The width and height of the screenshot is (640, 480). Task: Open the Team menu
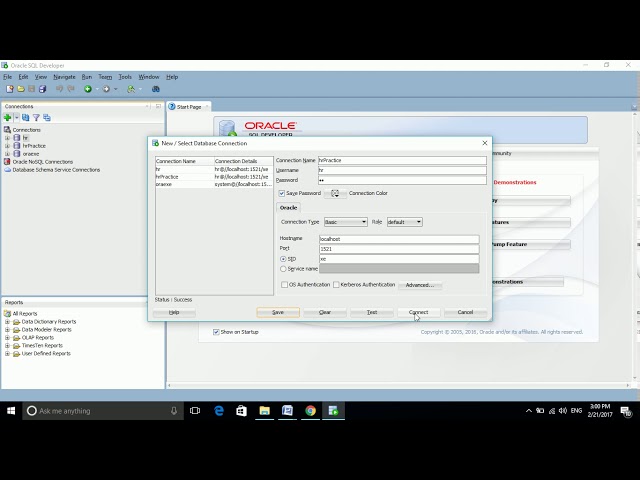pyautogui.click(x=105, y=77)
